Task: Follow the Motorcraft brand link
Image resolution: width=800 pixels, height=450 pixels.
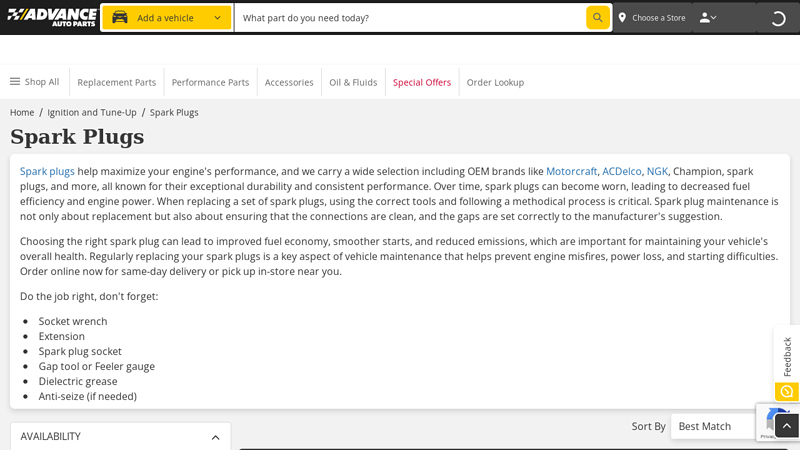Action: tap(571, 171)
